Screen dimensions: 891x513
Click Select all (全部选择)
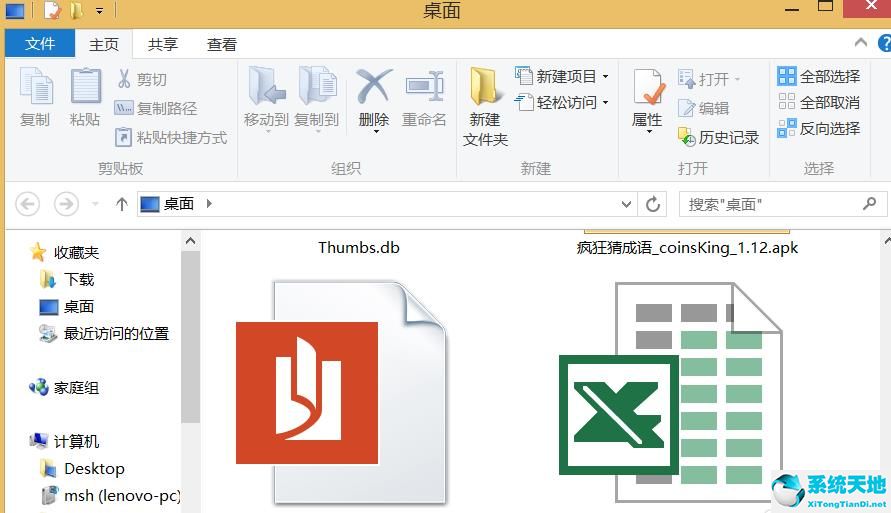818,76
